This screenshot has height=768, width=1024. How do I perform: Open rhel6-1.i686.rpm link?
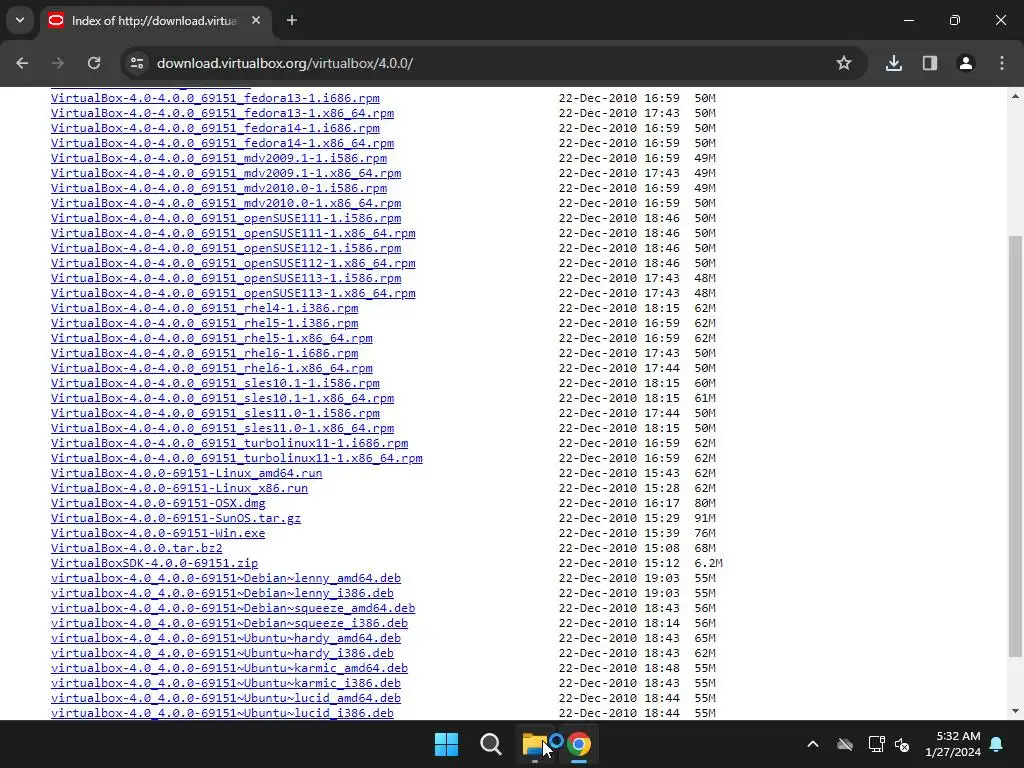pyautogui.click(x=204, y=353)
